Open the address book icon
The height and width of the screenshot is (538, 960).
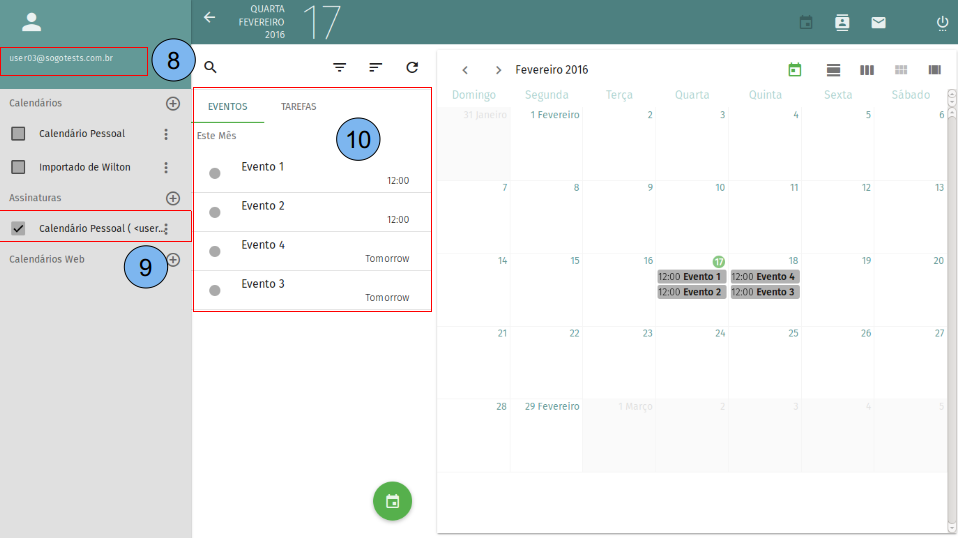[842, 22]
